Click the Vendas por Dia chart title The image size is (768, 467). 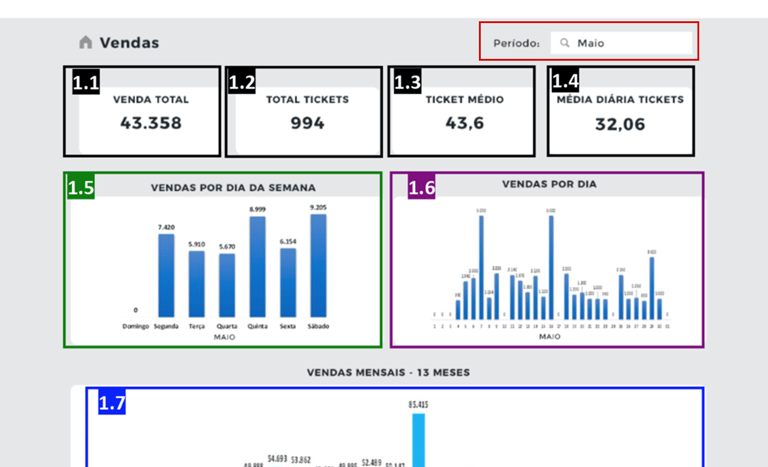pyautogui.click(x=549, y=184)
